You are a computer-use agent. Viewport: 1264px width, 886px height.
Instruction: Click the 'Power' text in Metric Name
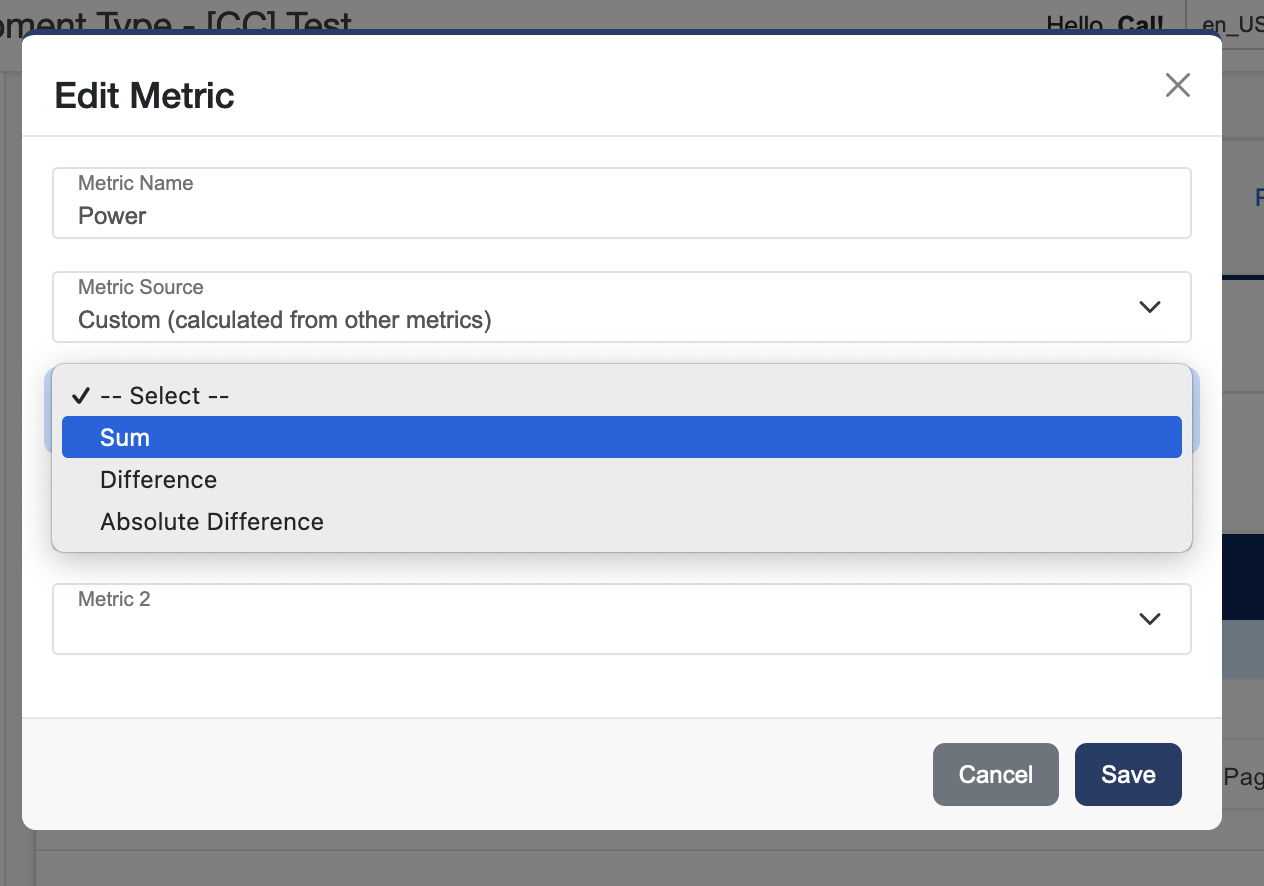[112, 216]
